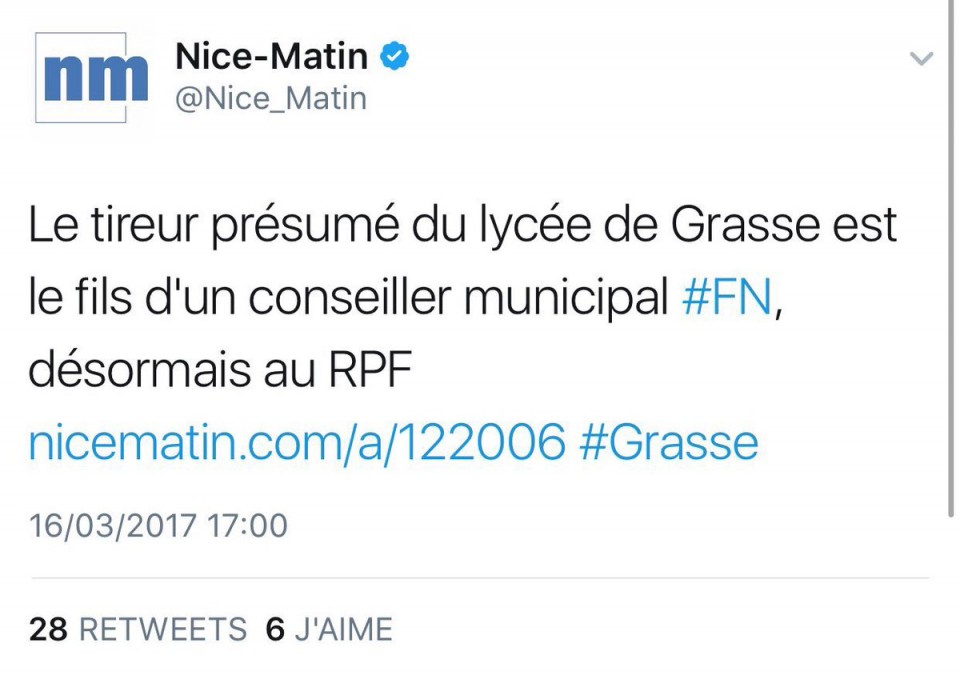Click the text "désormais au RPF"
This screenshot has height=679, width=960.
[220, 371]
